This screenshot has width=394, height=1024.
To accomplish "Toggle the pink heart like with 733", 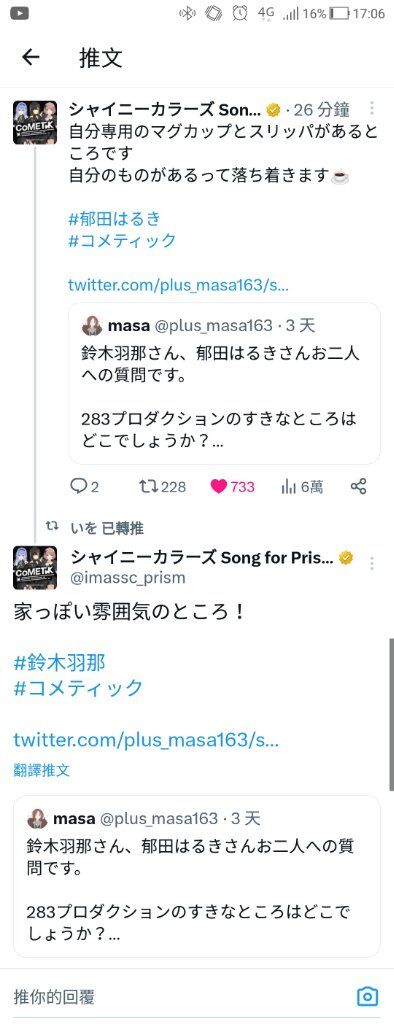I will (x=218, y=487).
